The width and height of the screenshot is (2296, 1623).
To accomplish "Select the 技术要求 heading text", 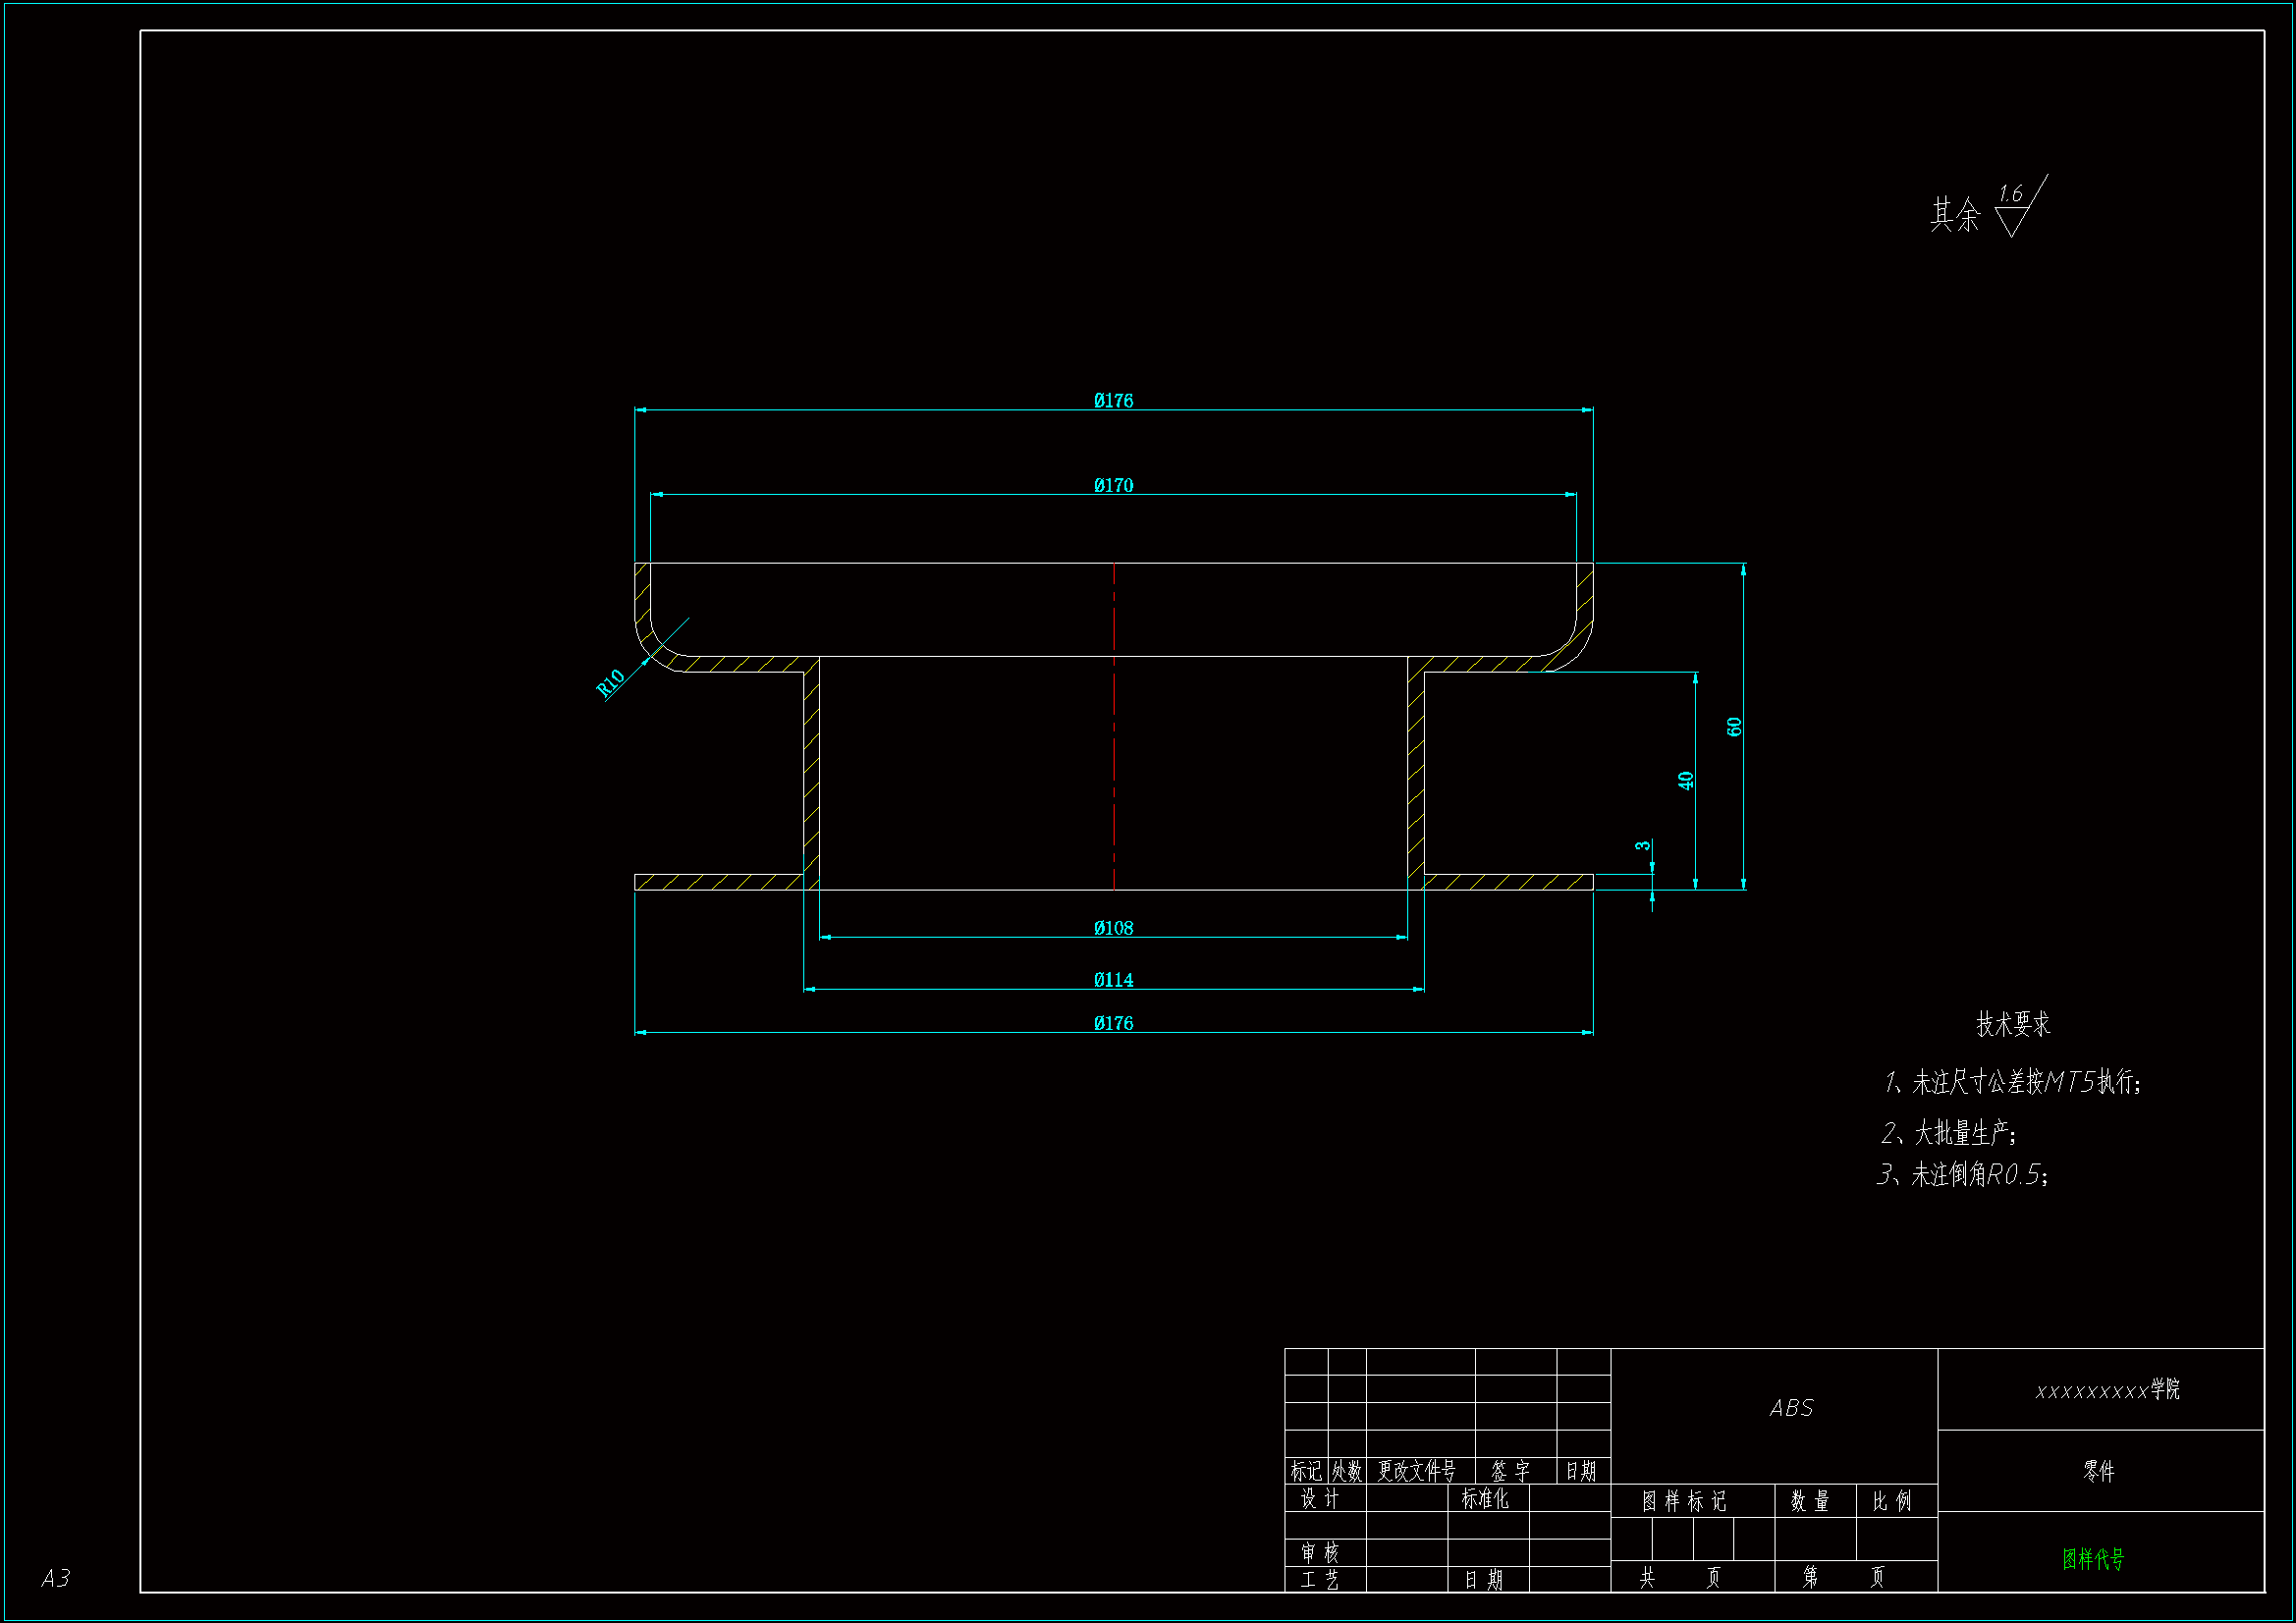I will [x=2012, y=1024].
